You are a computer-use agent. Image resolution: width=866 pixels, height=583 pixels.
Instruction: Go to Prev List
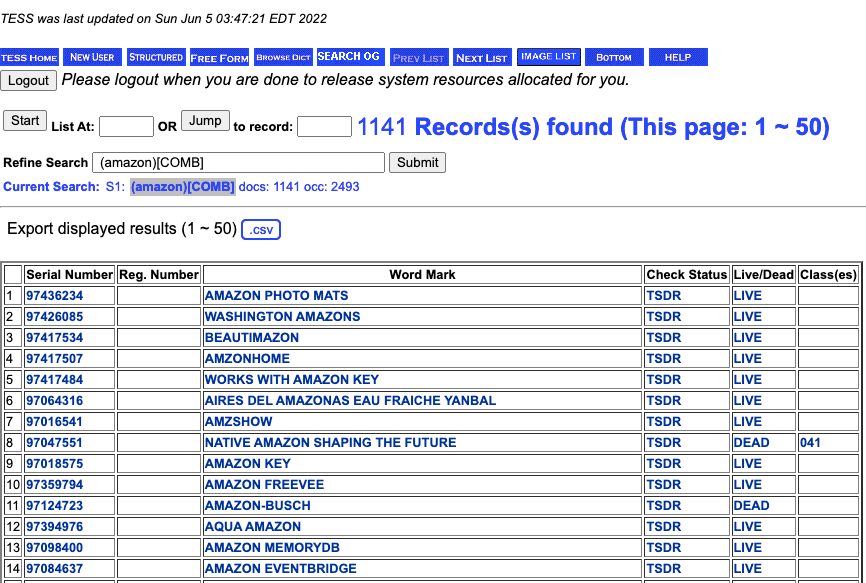point(419,57)
